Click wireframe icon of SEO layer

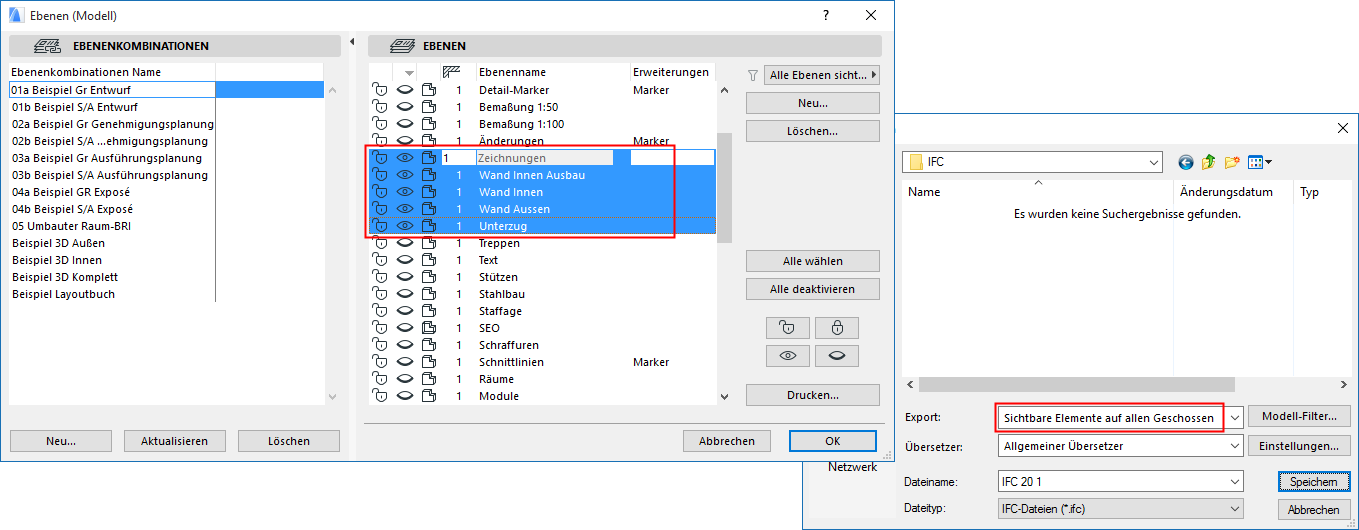click(430, 328)
